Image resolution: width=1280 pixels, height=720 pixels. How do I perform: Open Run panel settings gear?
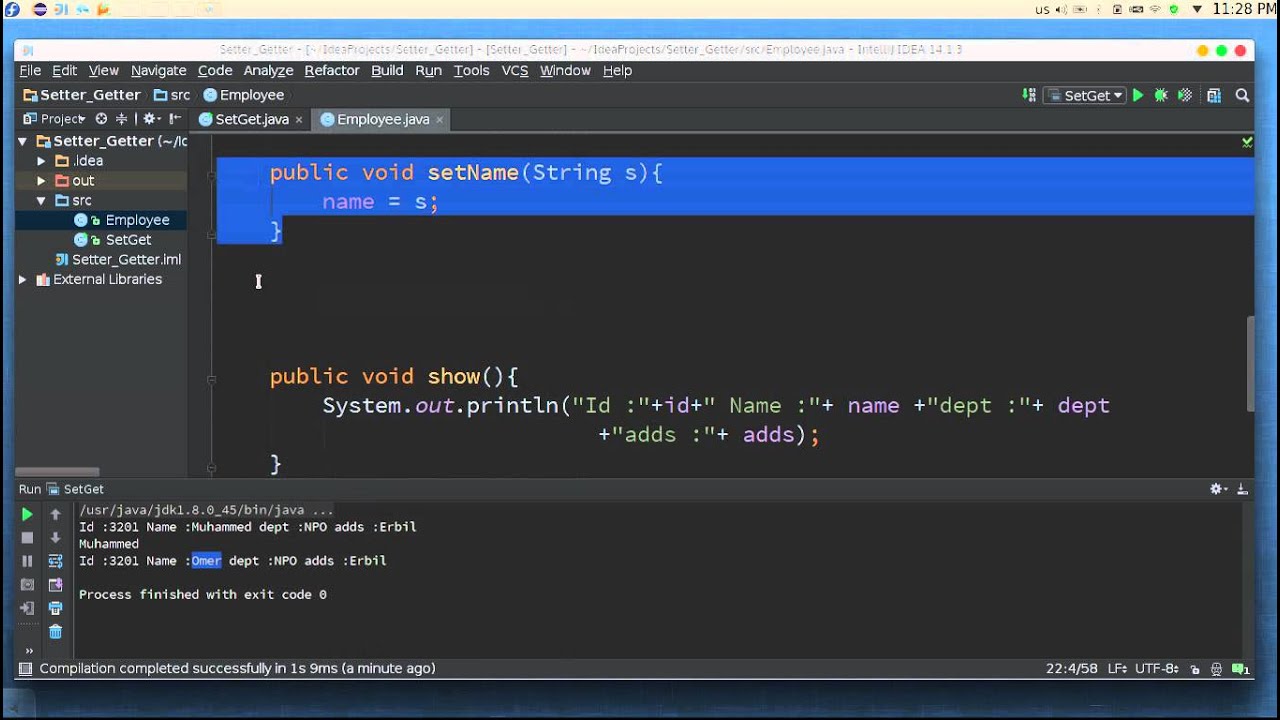[x=1218, y=489]
